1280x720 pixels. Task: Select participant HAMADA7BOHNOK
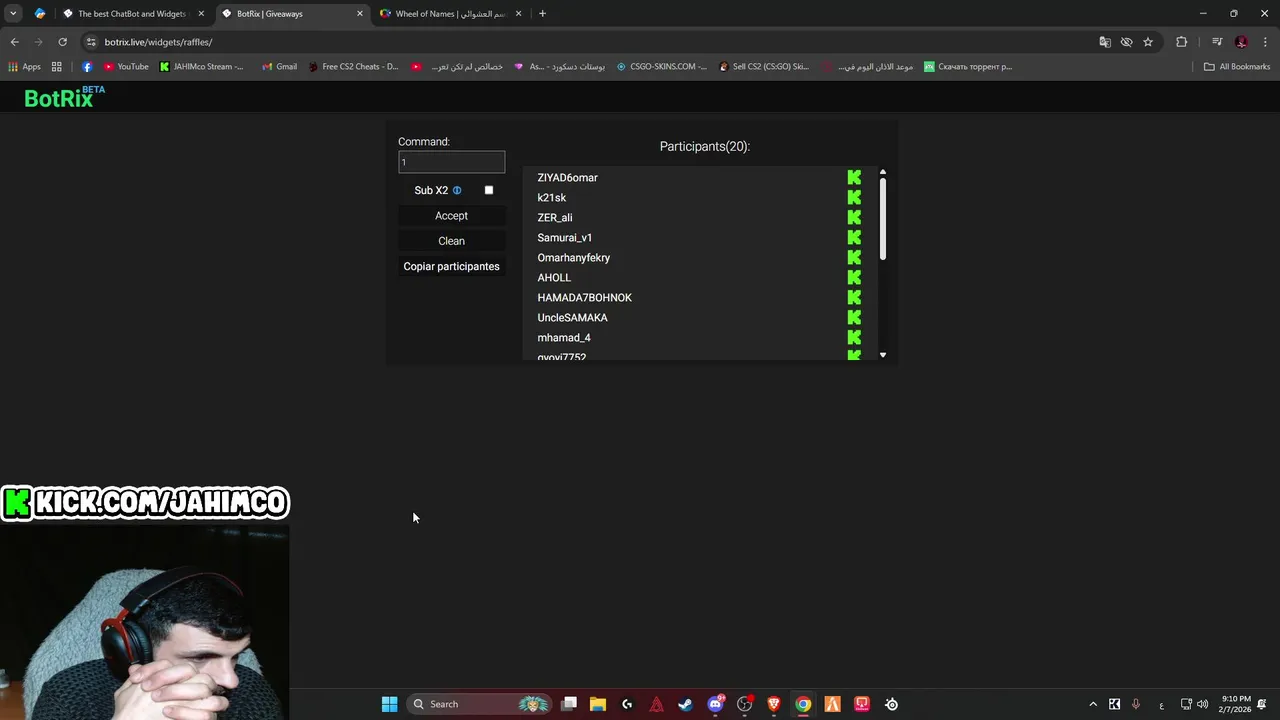584,297
